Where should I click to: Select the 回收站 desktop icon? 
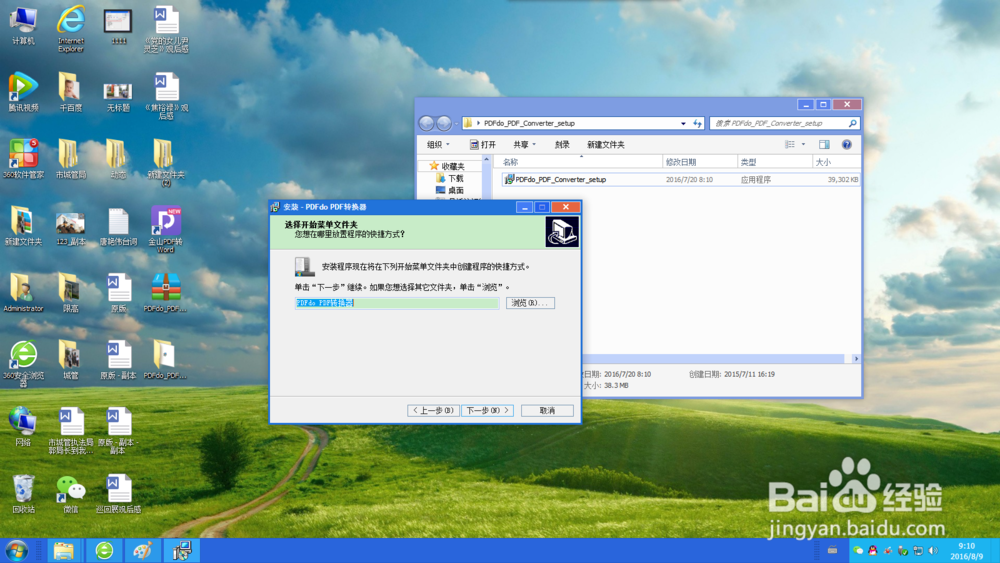[24, 493]
